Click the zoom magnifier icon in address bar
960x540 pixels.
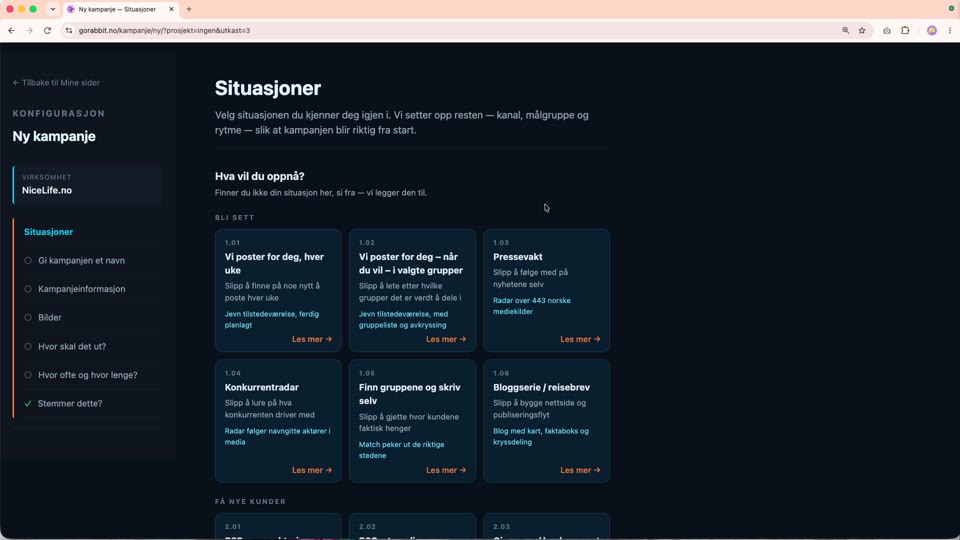point(846,31)
